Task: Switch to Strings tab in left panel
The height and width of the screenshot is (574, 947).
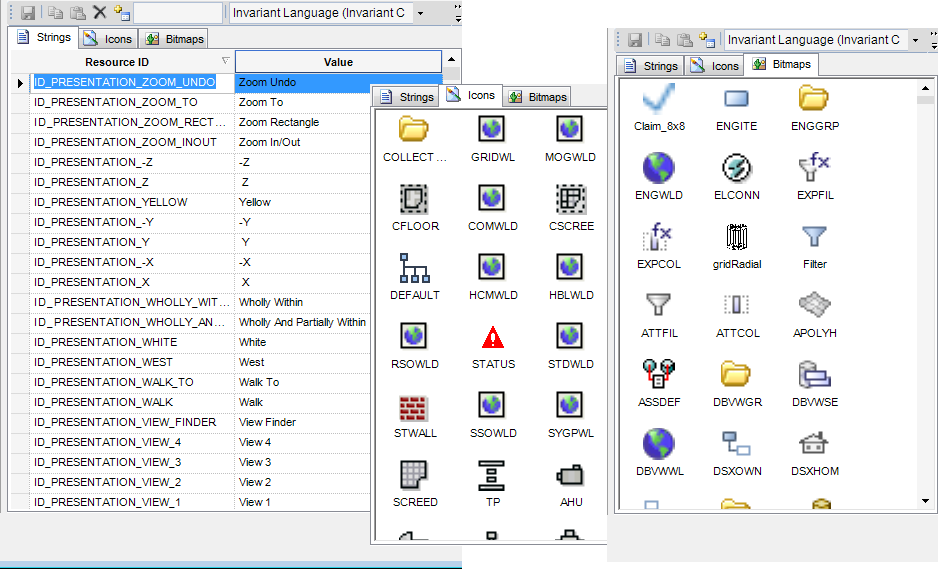Action: (44, 37)
